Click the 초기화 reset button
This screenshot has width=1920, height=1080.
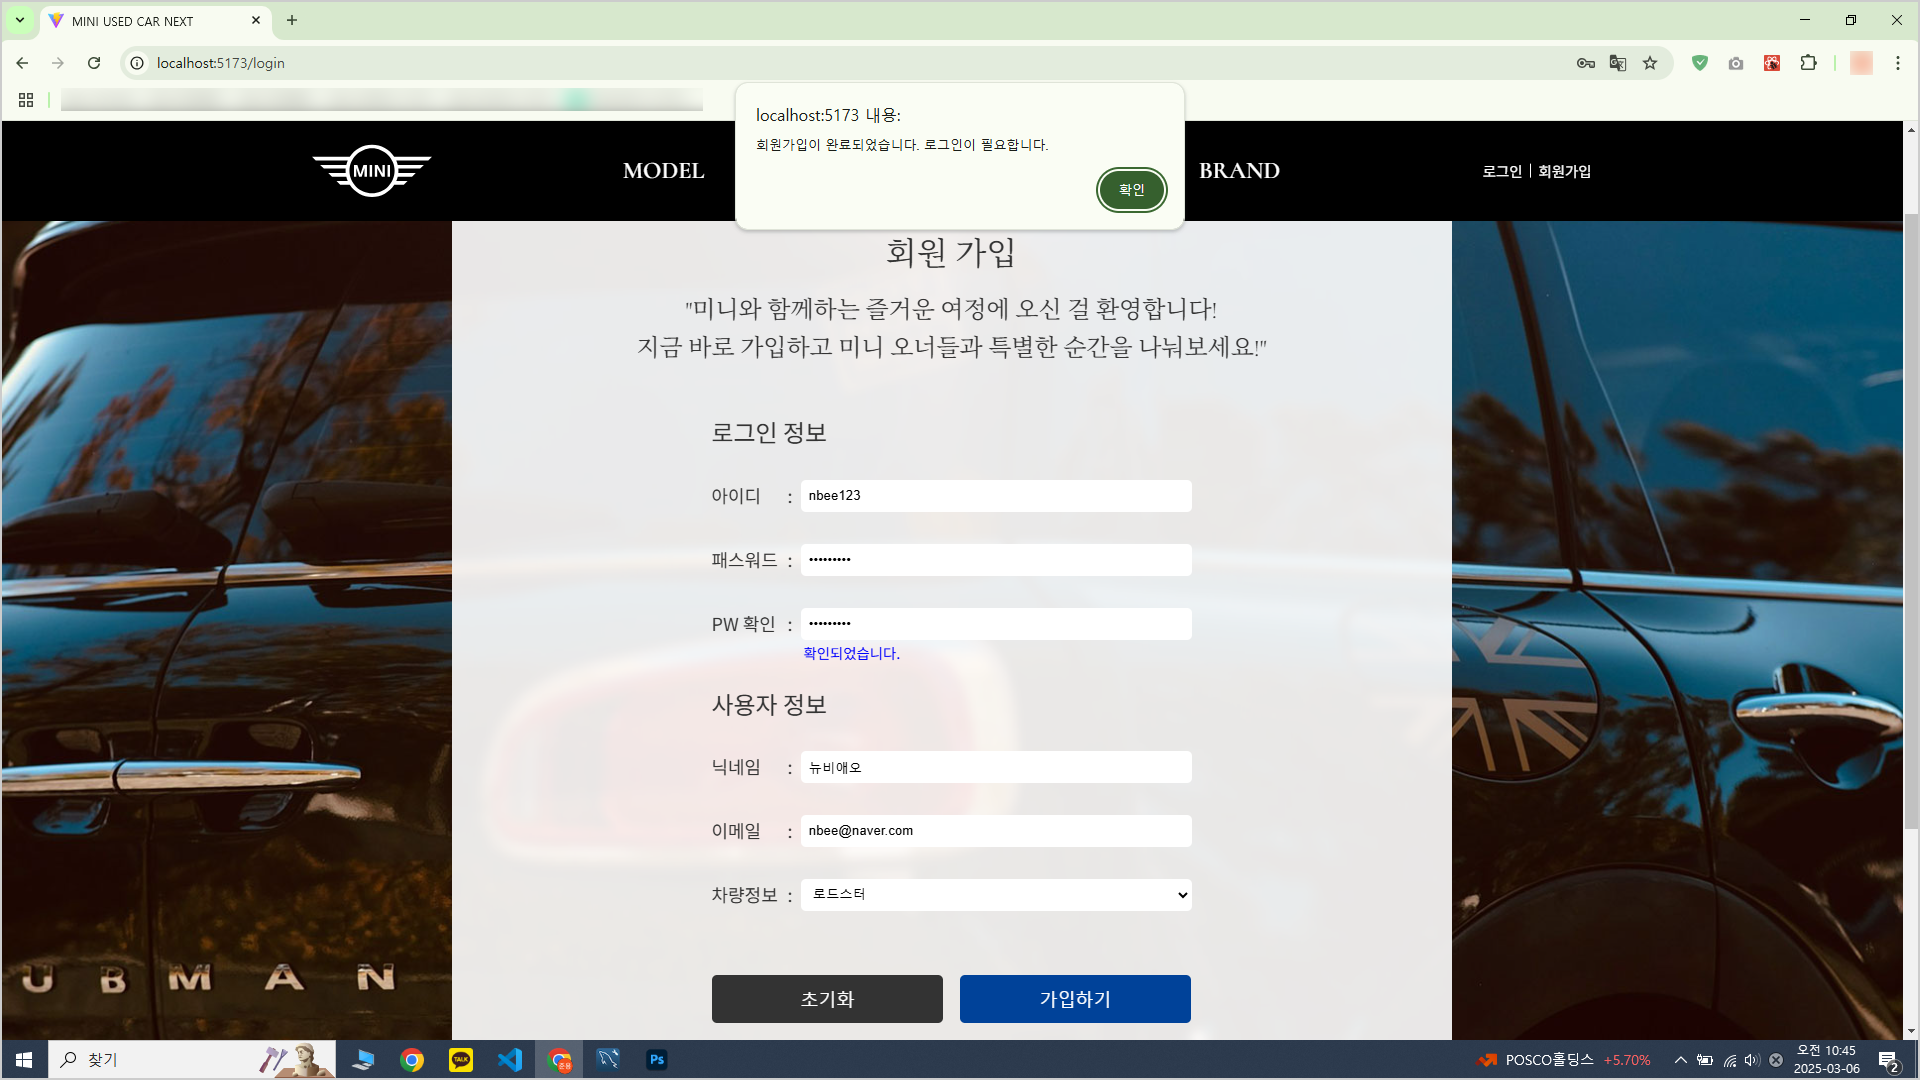pos(827,999)
